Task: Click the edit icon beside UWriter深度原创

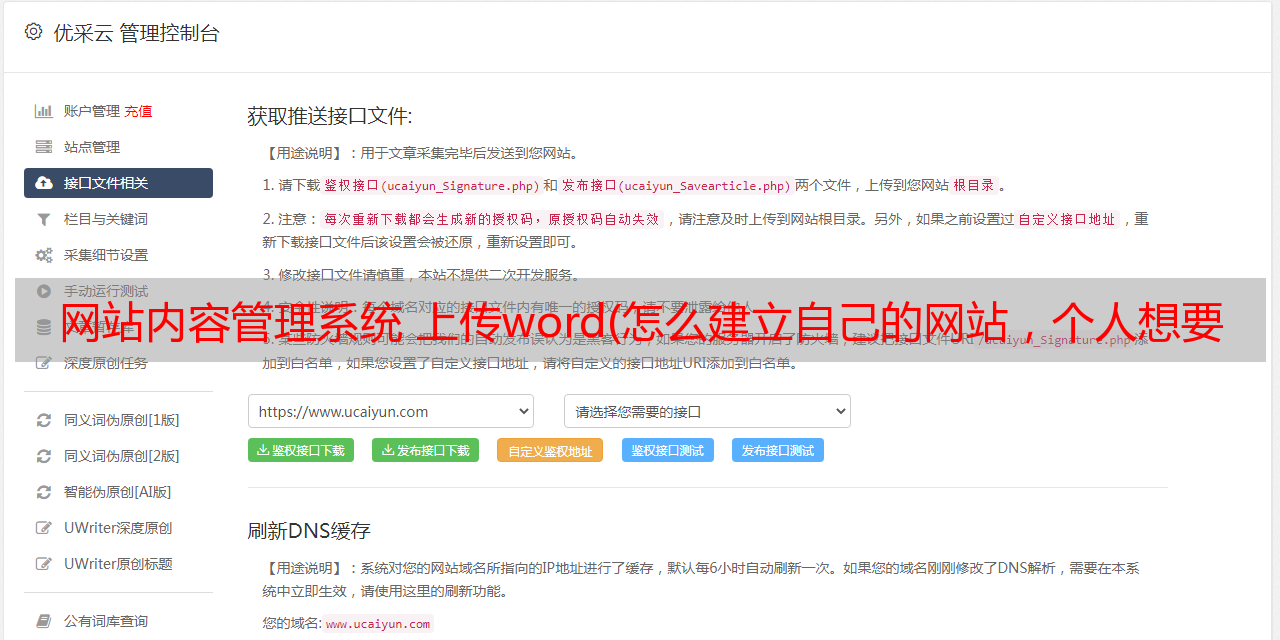Action: [44, 528]
